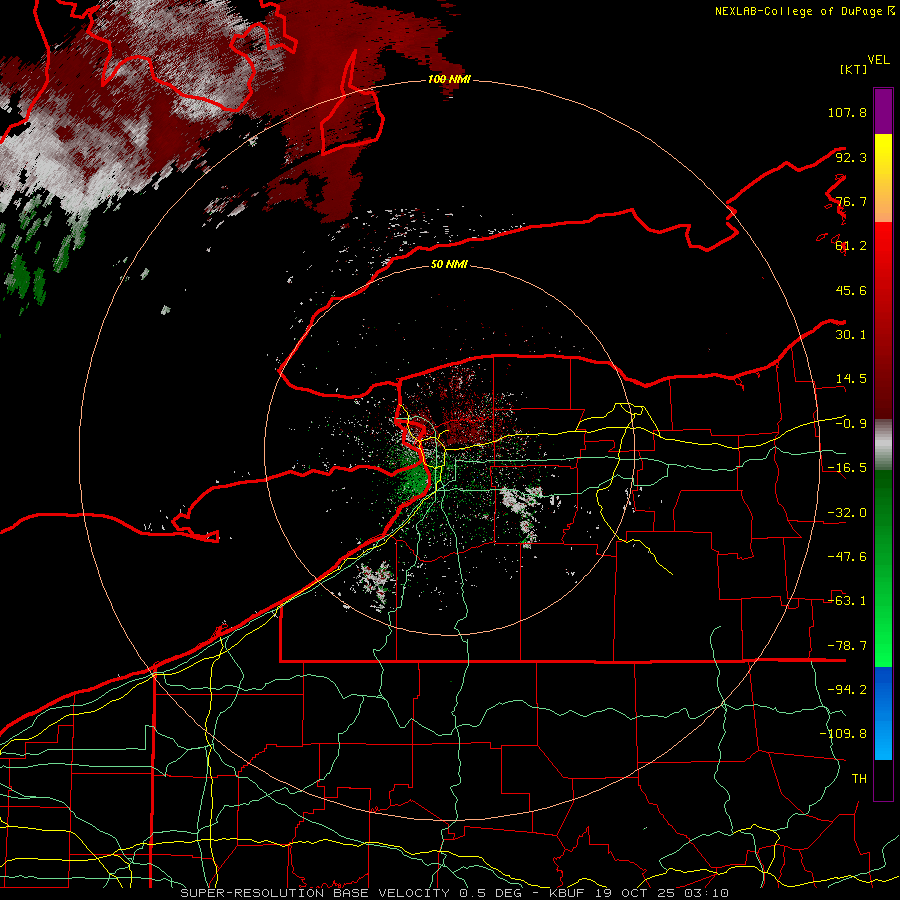The width and height of the screenshot is (900, 900).
Task: Click the 14.5 velocity scale value
Action: [851, 379]
